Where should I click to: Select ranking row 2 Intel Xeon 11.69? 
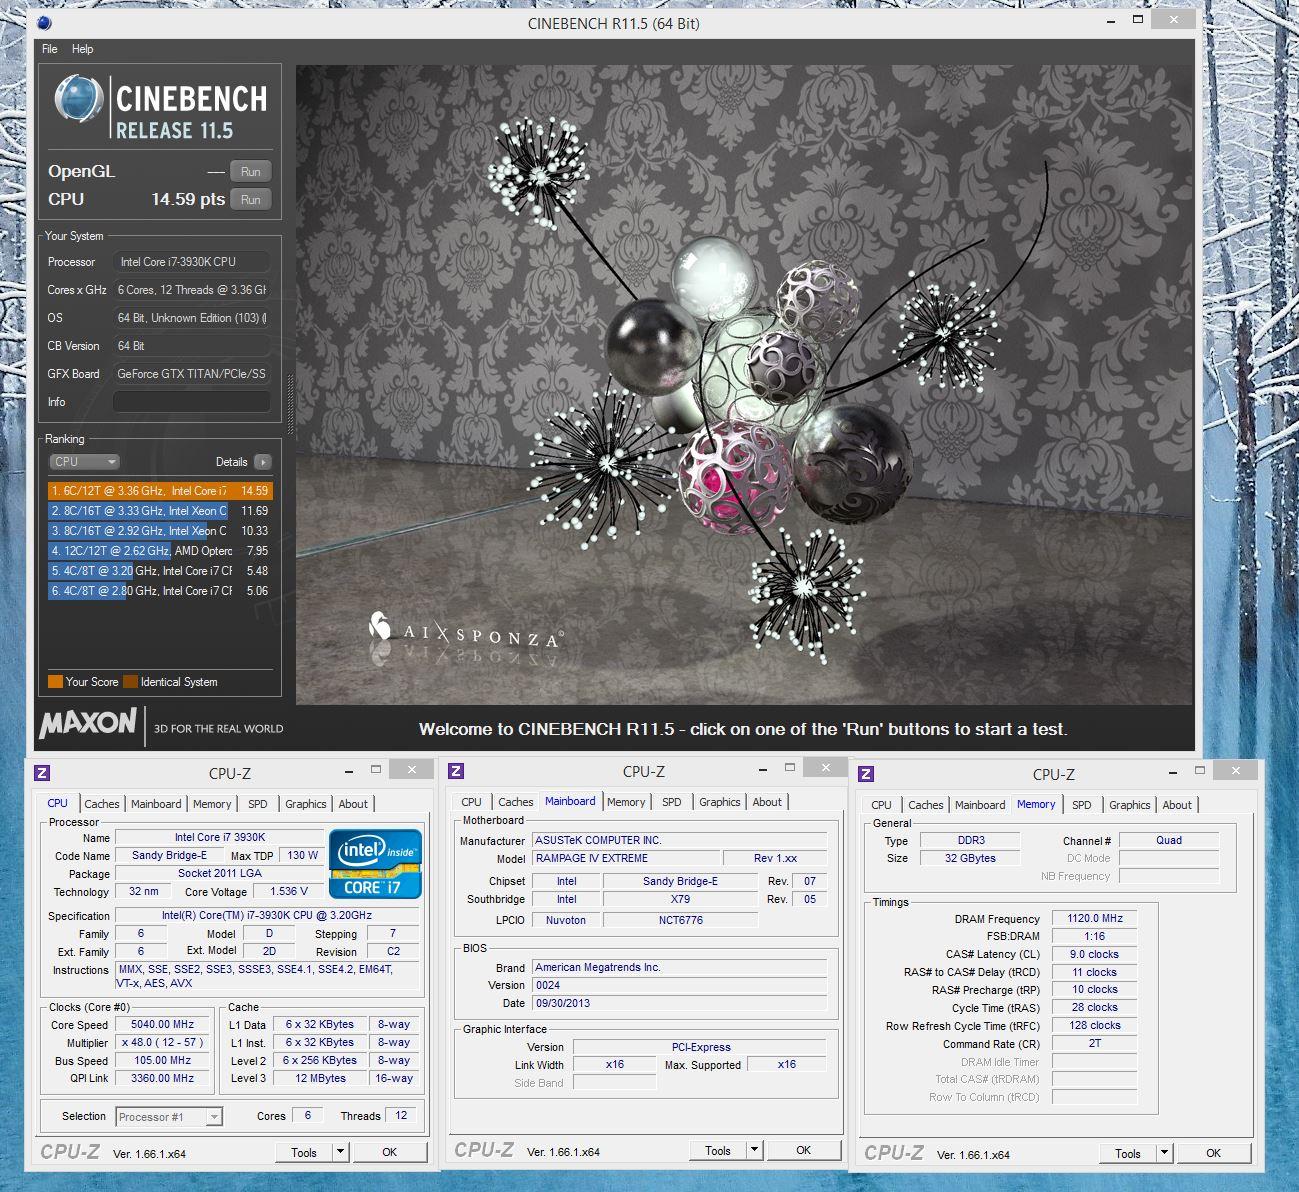coord(160,511)
